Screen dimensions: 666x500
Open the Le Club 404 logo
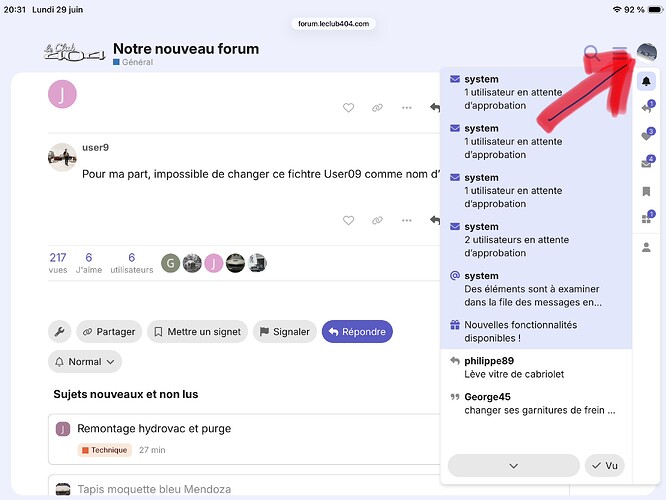coord(74,53)
